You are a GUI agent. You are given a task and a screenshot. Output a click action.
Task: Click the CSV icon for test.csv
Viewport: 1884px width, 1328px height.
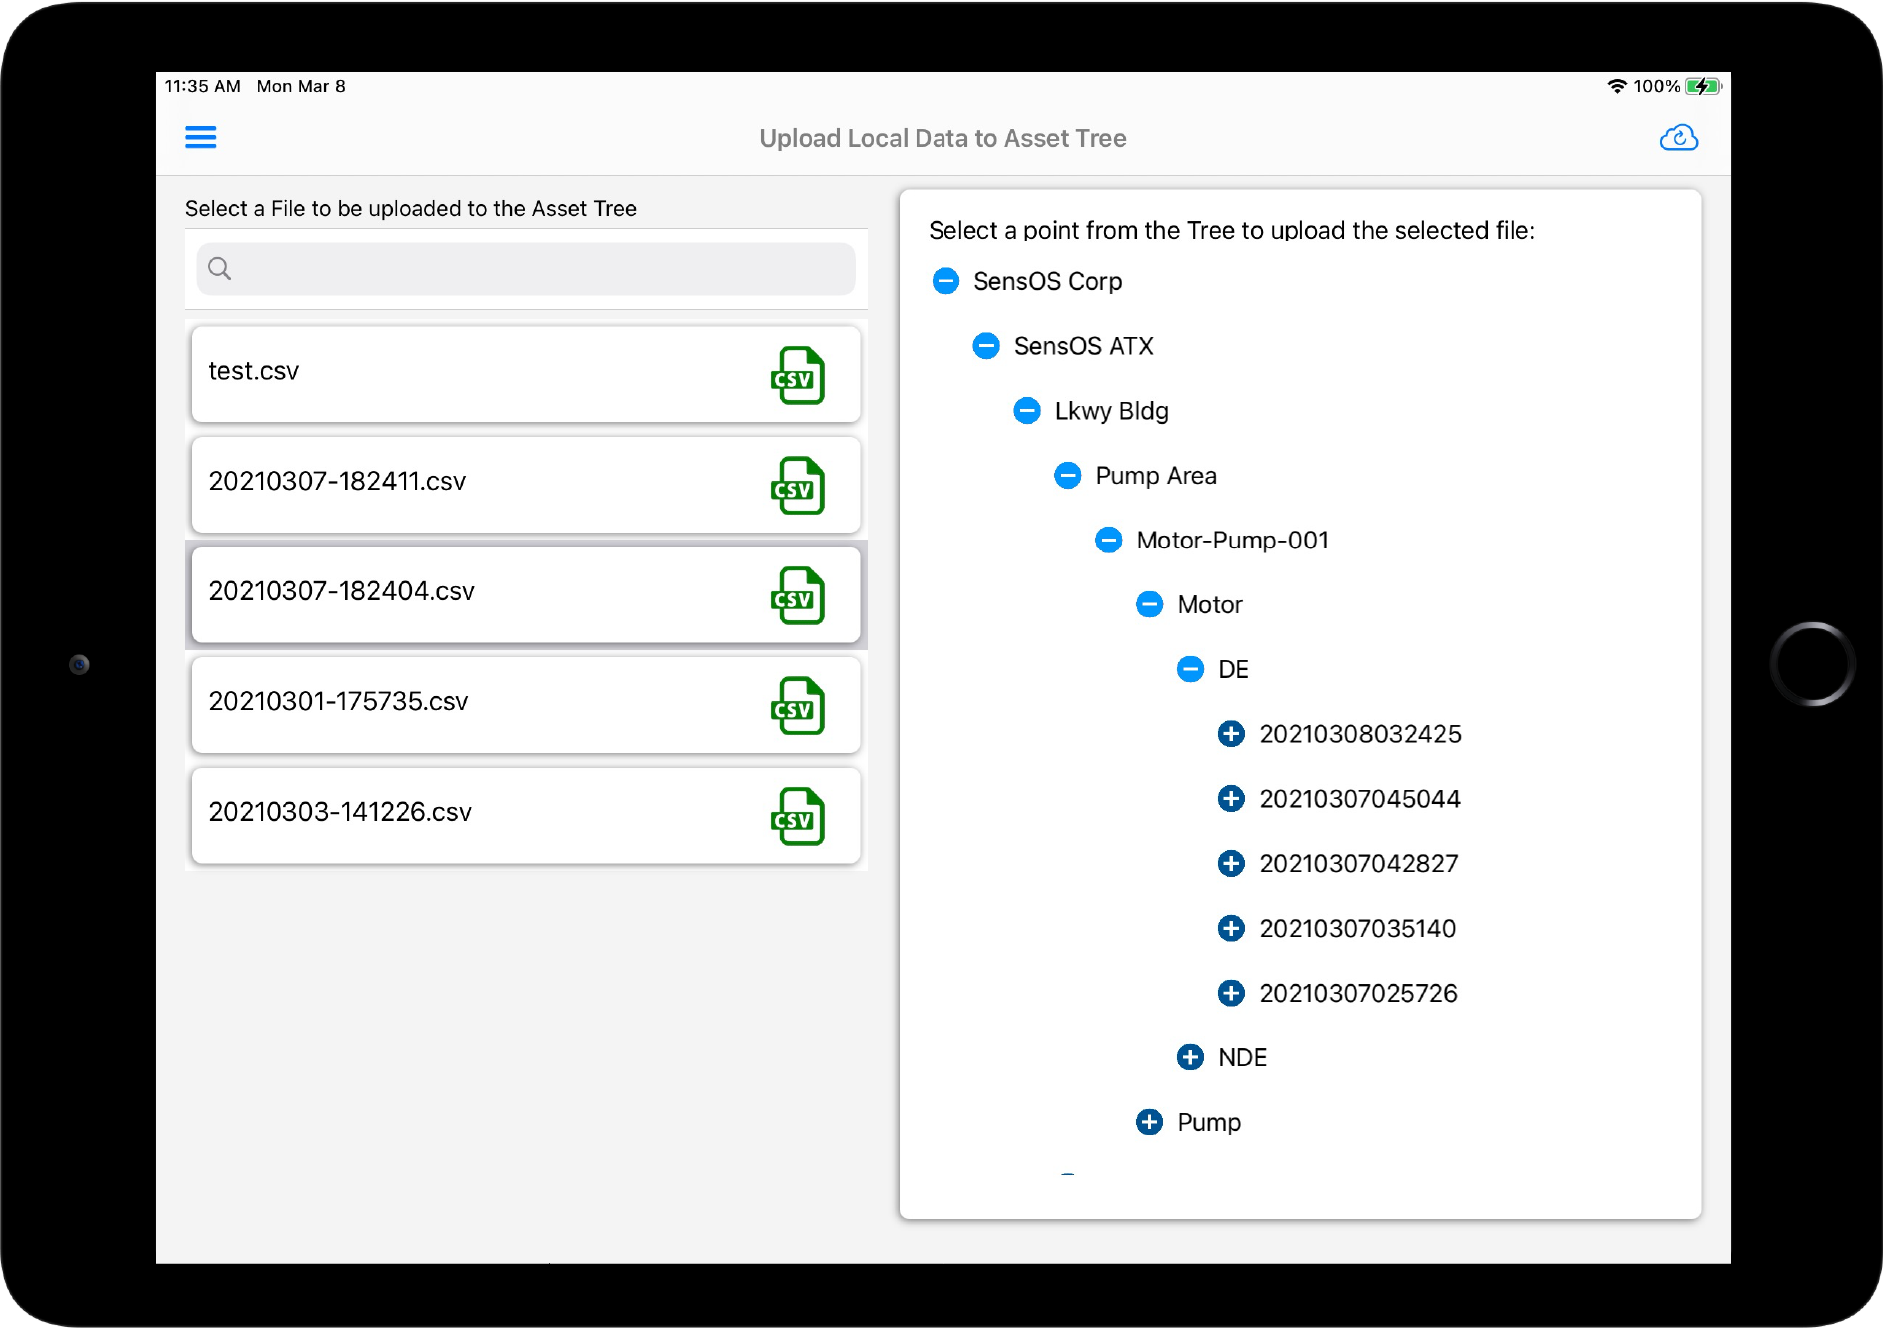[x=798, y=375]
